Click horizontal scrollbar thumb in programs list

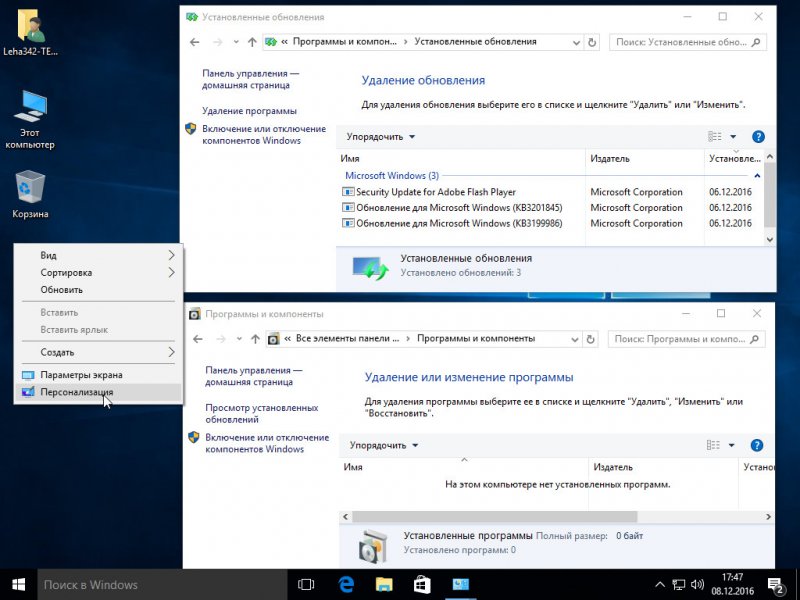(494, 517)
